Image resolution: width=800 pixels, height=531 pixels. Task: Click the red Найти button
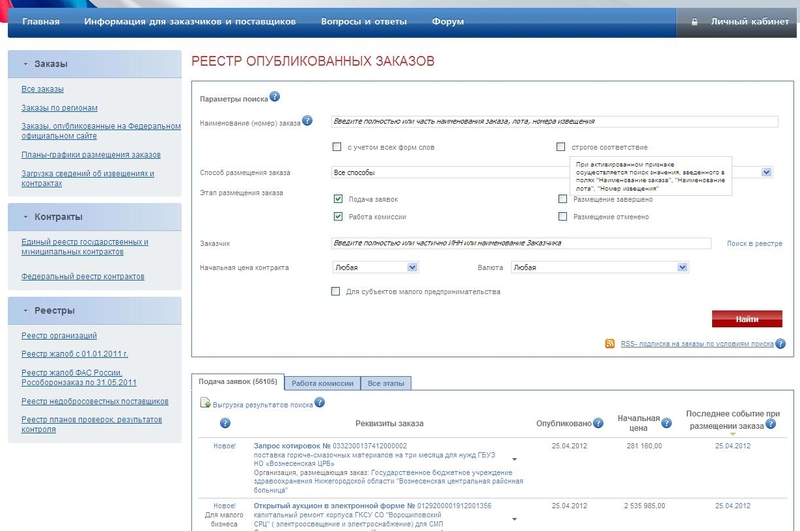tap(747, 319)
